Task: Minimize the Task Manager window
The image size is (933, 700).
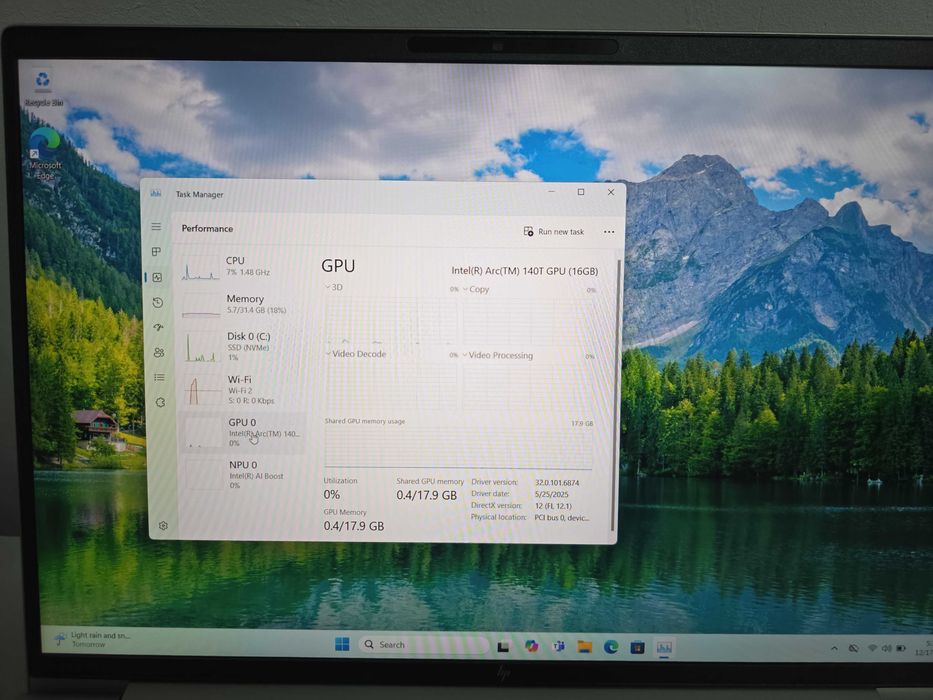Action: pos(552,191)
